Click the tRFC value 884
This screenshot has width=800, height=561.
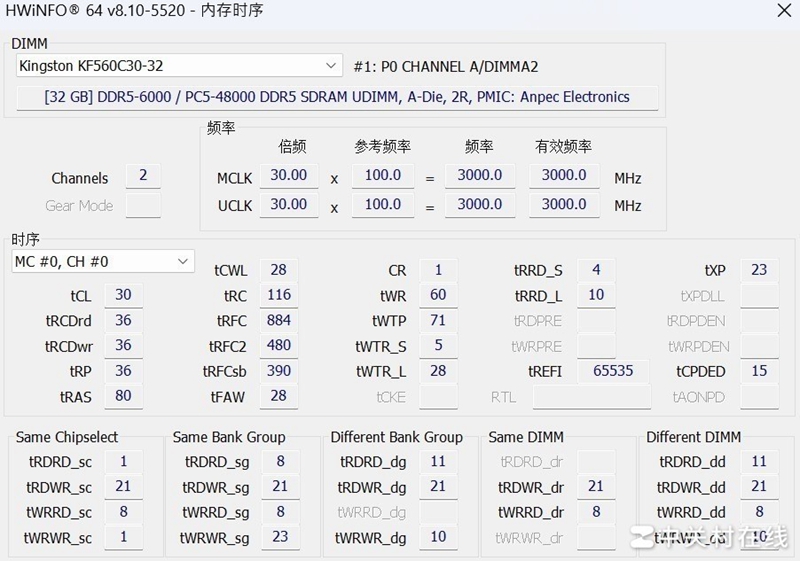tap(279, 321)
